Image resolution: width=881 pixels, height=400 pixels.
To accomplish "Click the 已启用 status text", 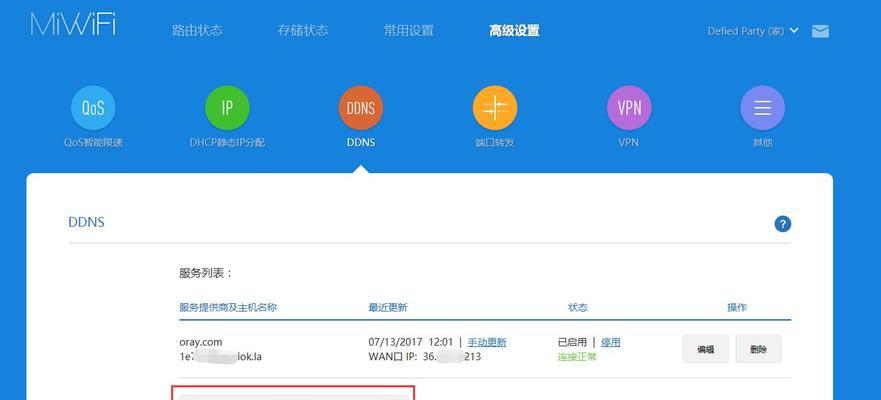I will click(572, 342).
